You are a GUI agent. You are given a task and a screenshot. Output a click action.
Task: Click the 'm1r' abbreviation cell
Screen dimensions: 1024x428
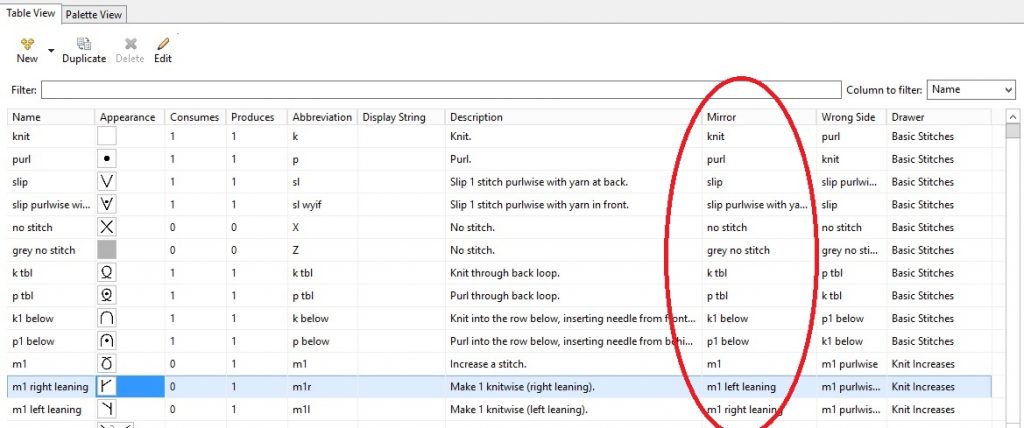pos(302,387)
